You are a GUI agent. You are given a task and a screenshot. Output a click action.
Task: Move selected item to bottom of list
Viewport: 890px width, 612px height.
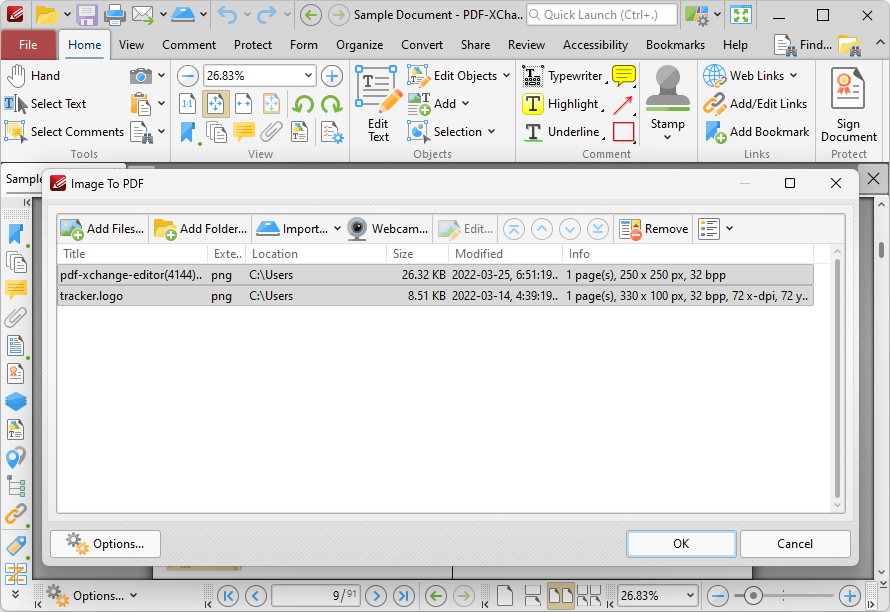598,229
